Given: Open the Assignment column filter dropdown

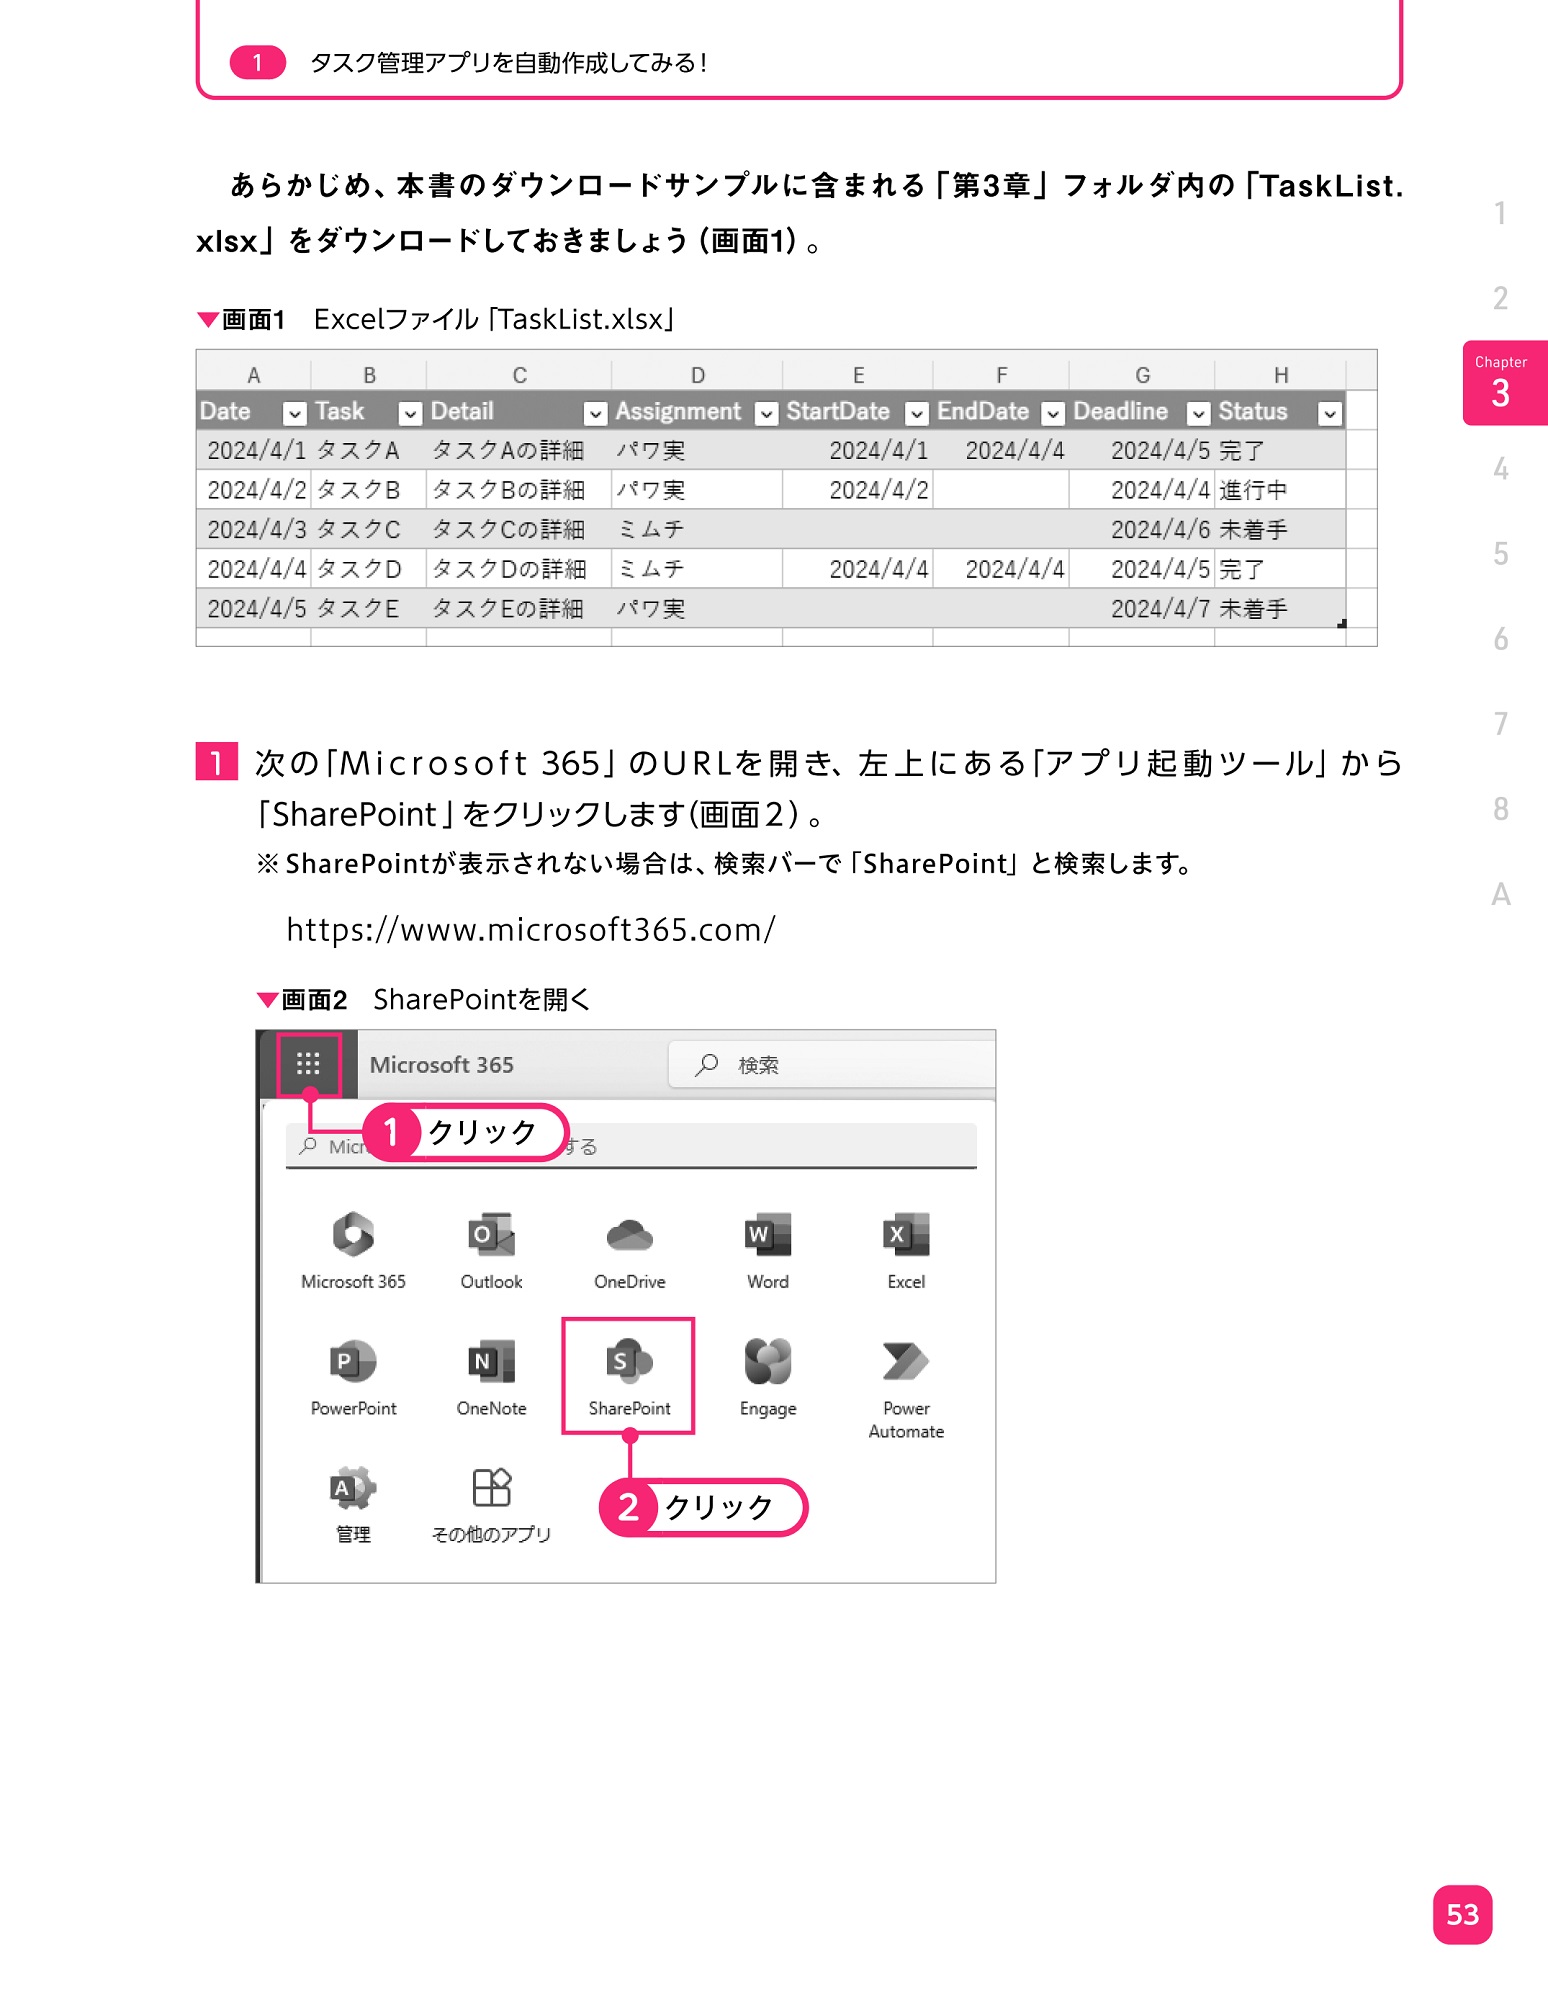Looking at the screenshot, I should point(766,413).
